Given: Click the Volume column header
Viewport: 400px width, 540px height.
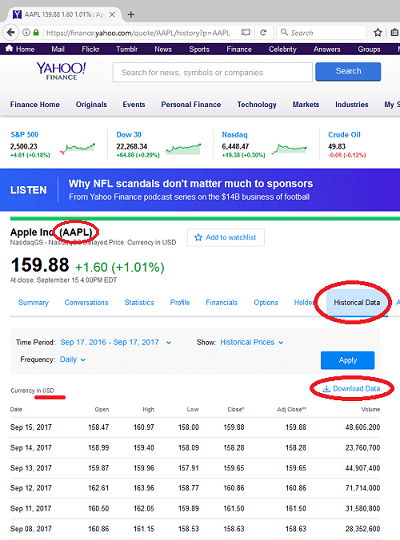Looking at the screenshot, I should pyautogui.click(x=370, y=409).
